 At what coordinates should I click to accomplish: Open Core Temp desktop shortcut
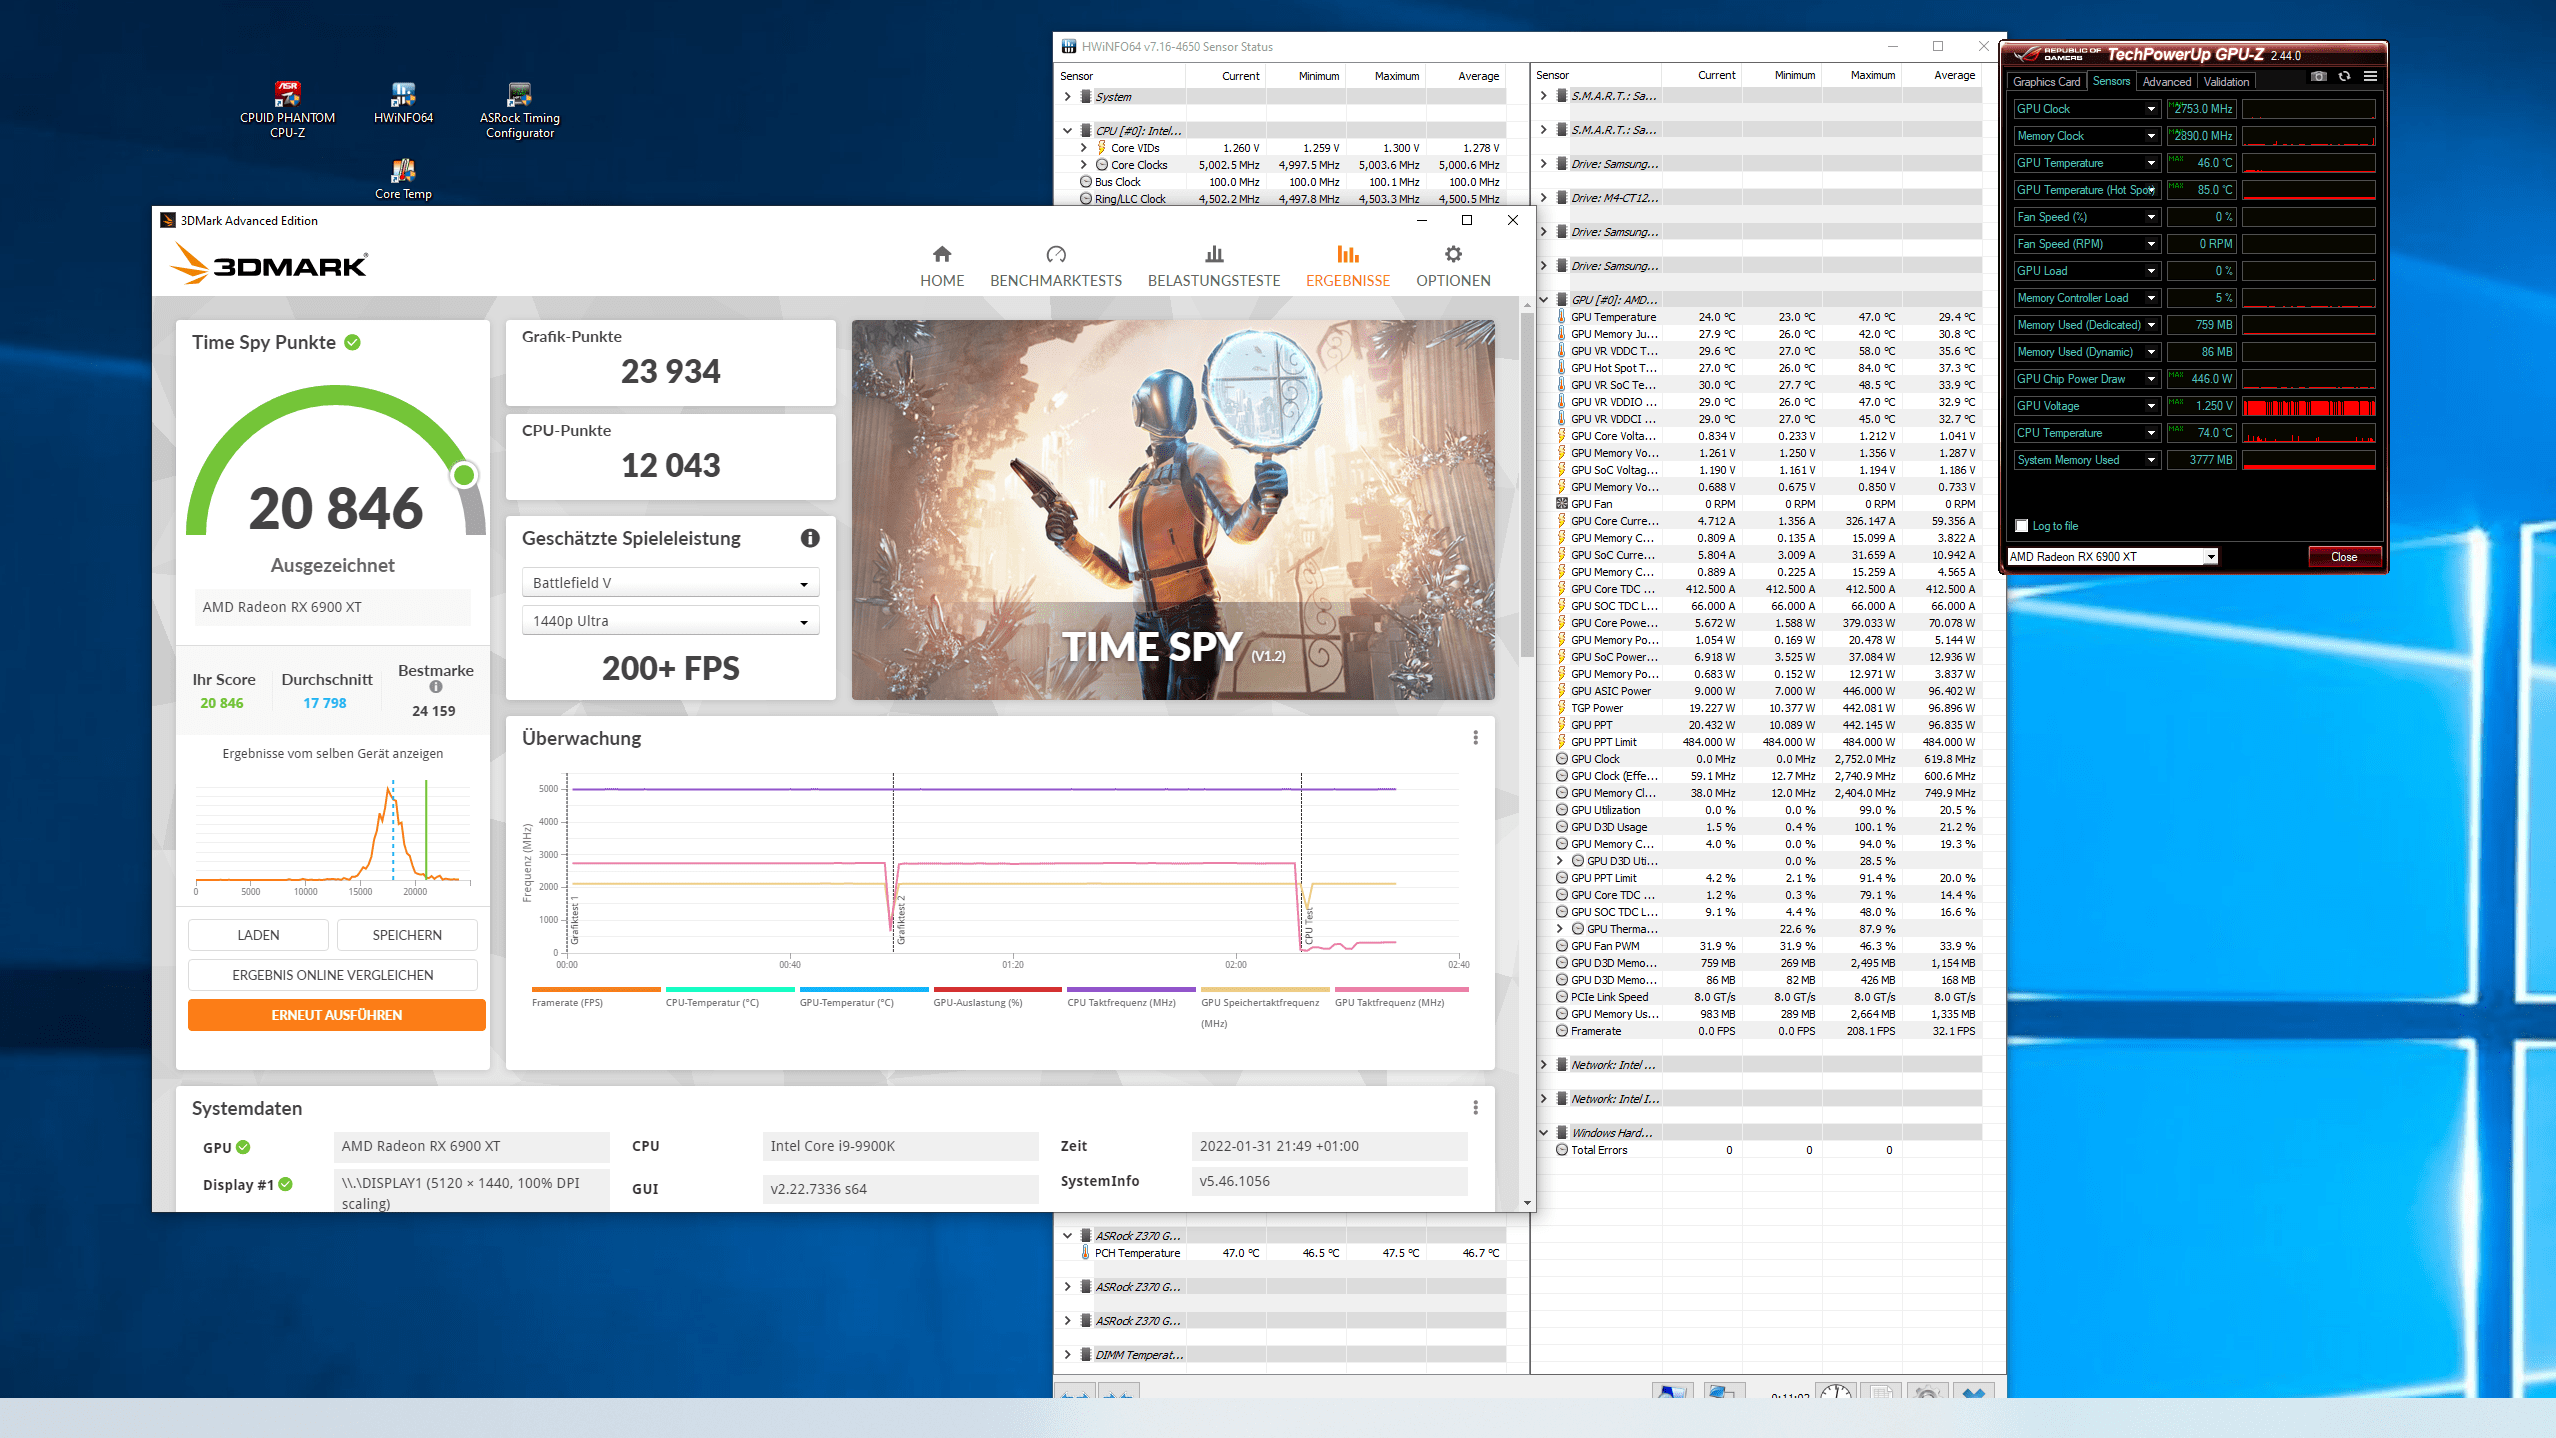click(403, 179)
